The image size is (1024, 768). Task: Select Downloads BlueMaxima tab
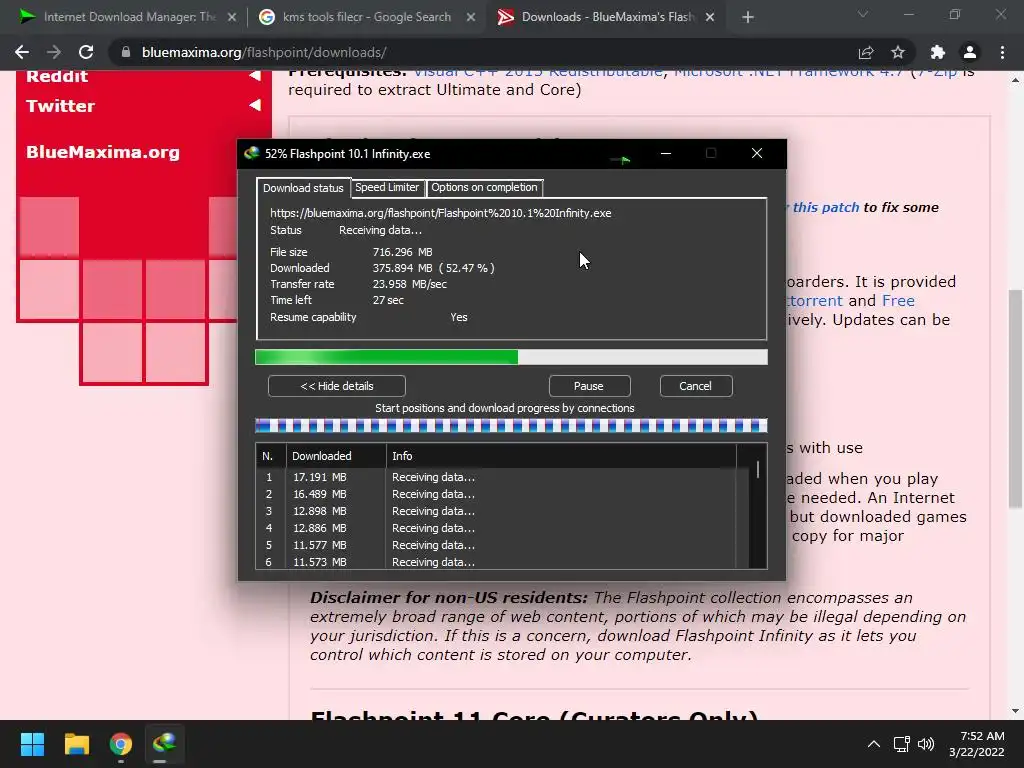(x=606, y=17)
